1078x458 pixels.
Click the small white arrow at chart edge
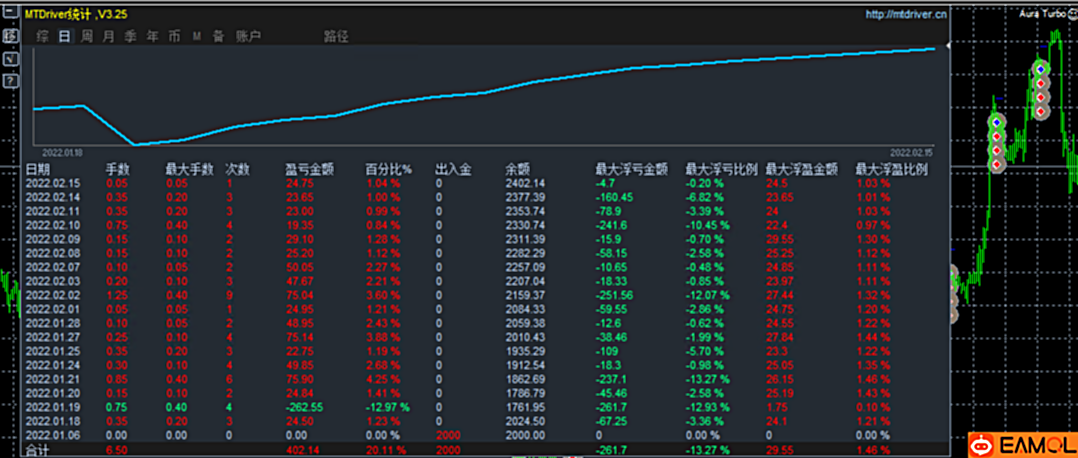tap(948, 46)
